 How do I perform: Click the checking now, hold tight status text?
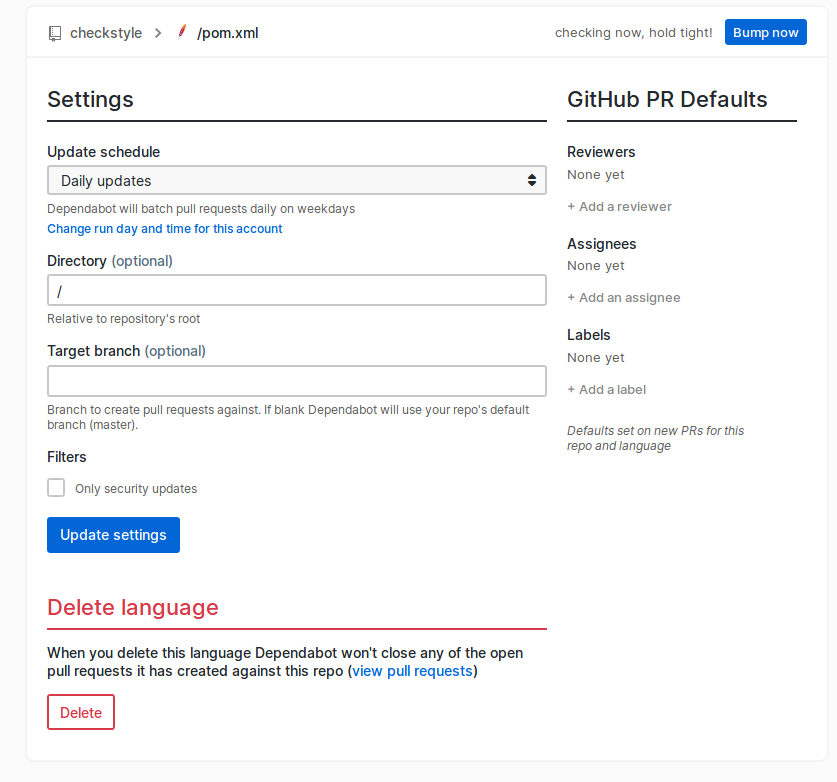point(633,32)
